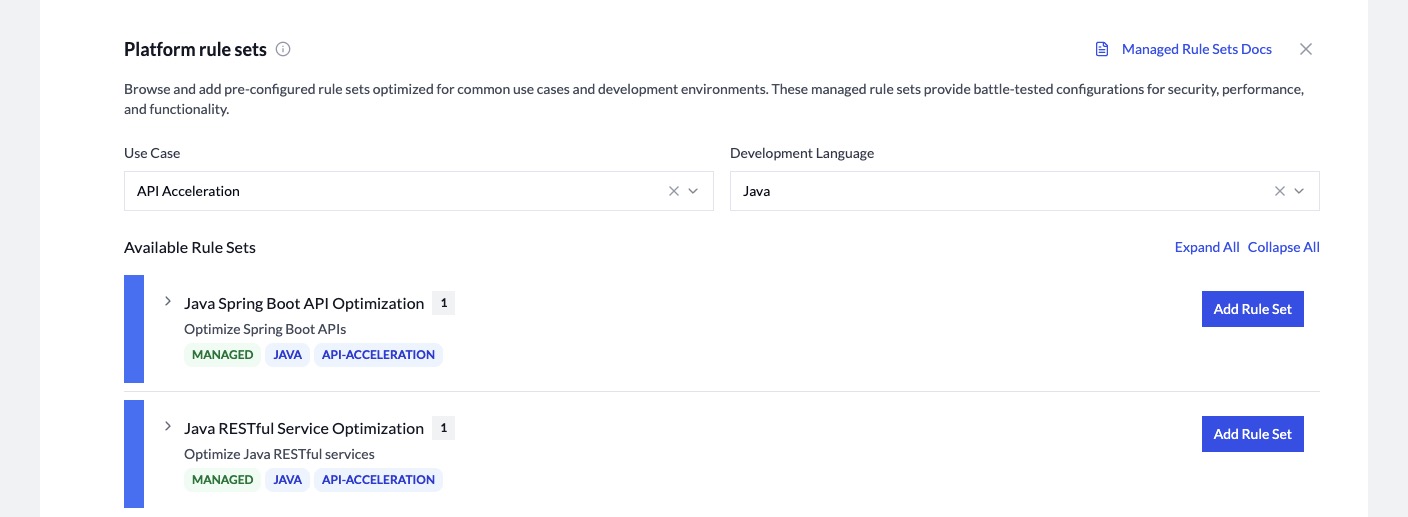Add the Java Spring Boot API Optimization rule set
This screenshot has height=517, width=1408.
coord(1253,309)
